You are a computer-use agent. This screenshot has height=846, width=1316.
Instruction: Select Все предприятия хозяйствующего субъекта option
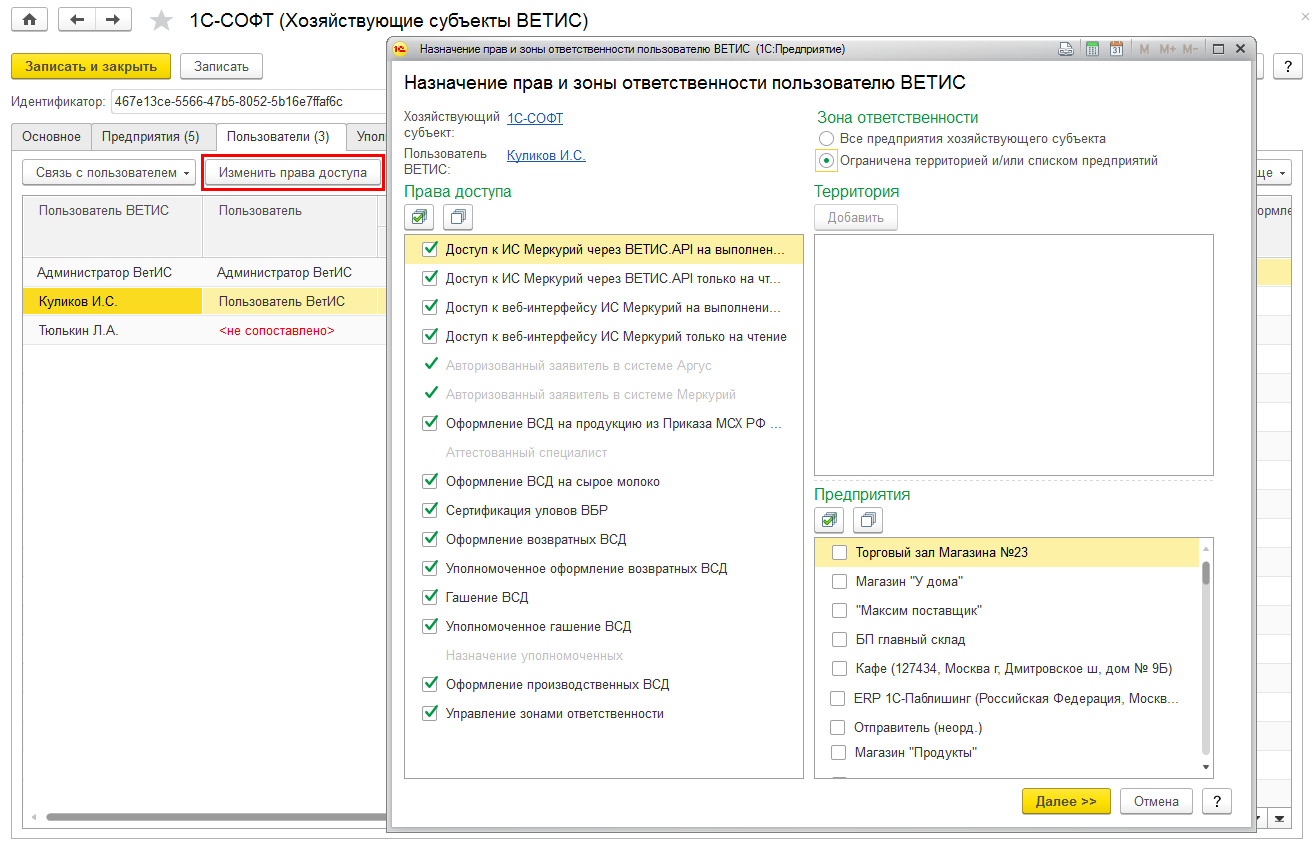826,139
